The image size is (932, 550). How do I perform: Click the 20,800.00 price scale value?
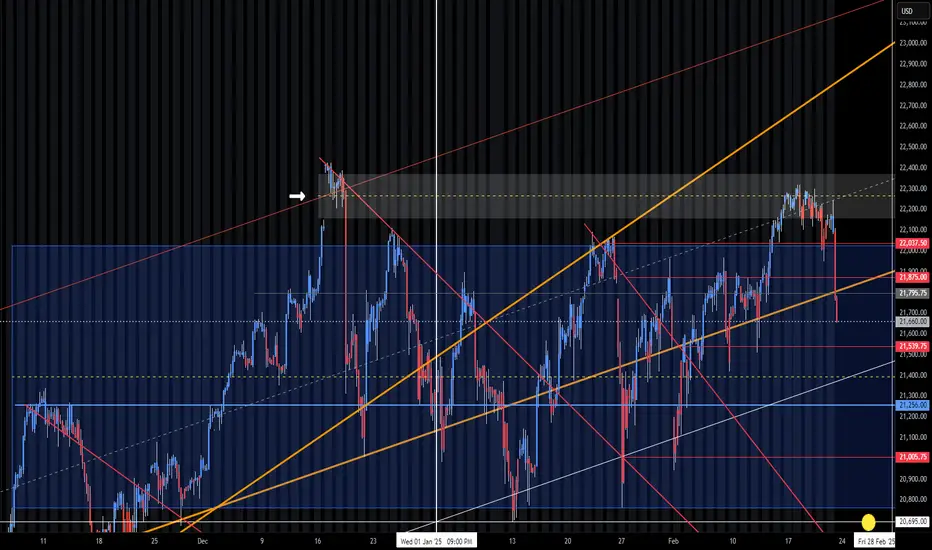click(913, 499)
